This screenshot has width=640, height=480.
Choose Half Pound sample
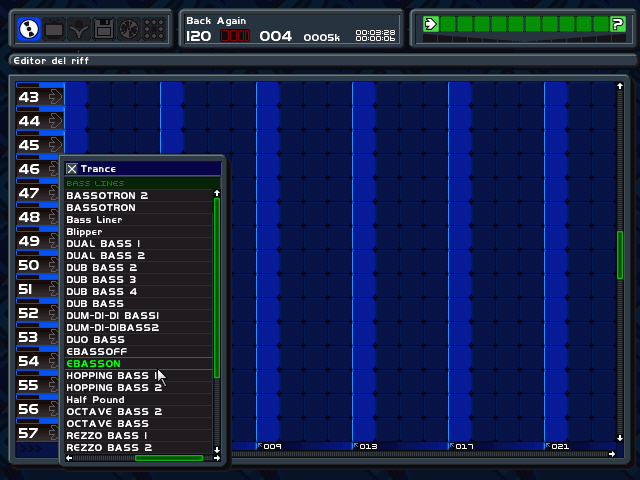[138, 400]
